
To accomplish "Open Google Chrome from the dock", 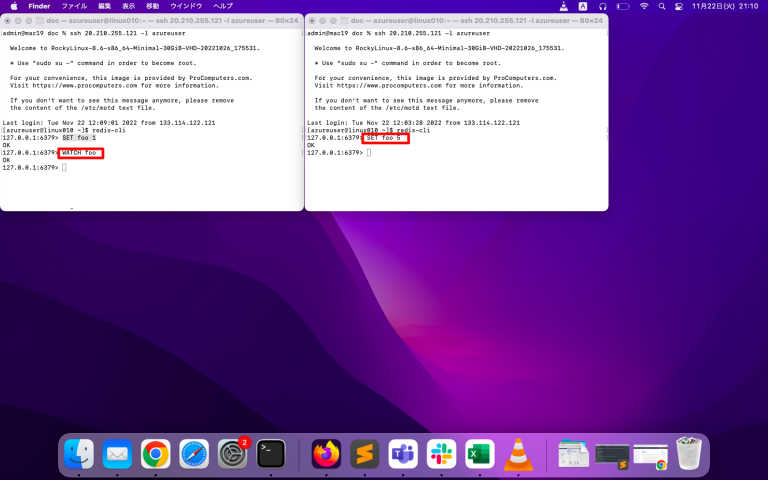I will point(155,455).
